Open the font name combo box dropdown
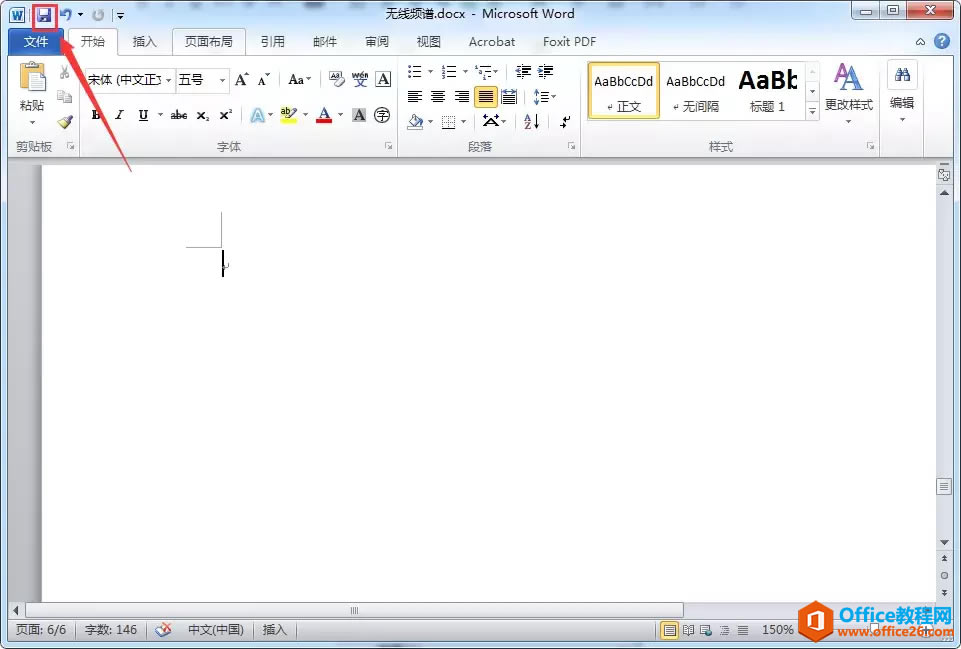 (x=169, y=80)
